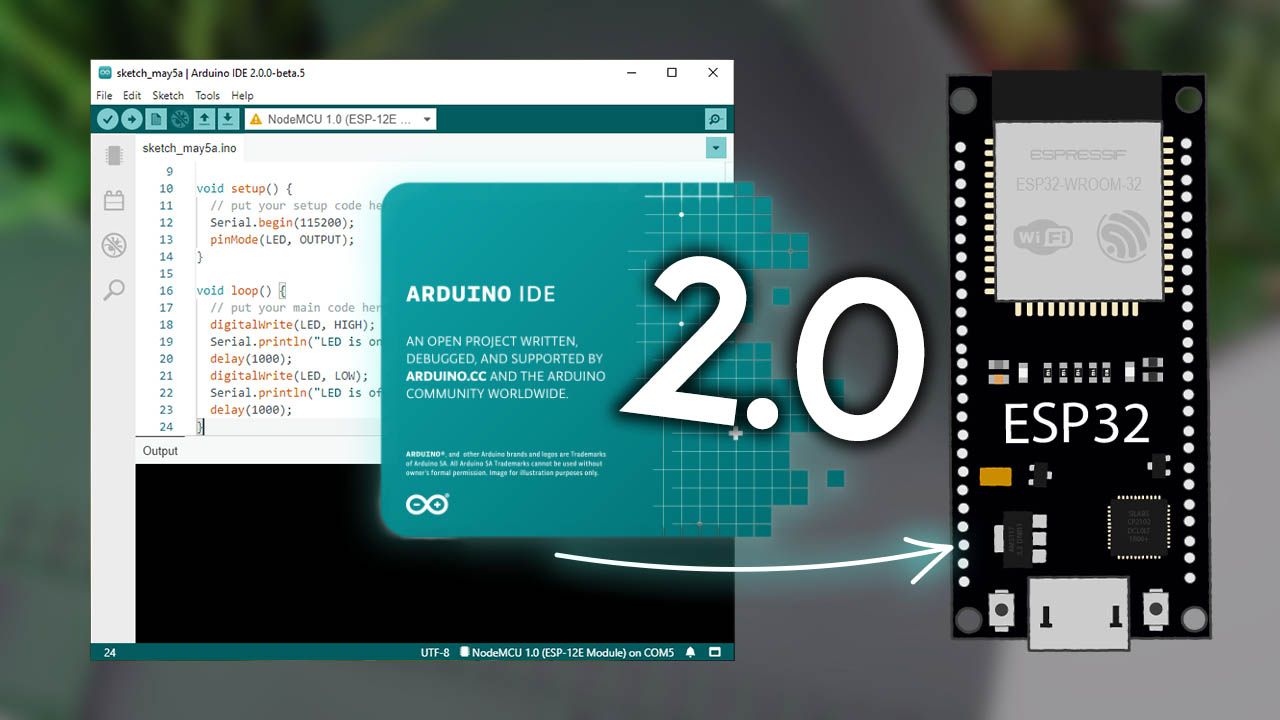The width and height of the screenshot is (1280, 720).
Task: Select the Start Debugging toolbar icon
Action: (179, 118)
